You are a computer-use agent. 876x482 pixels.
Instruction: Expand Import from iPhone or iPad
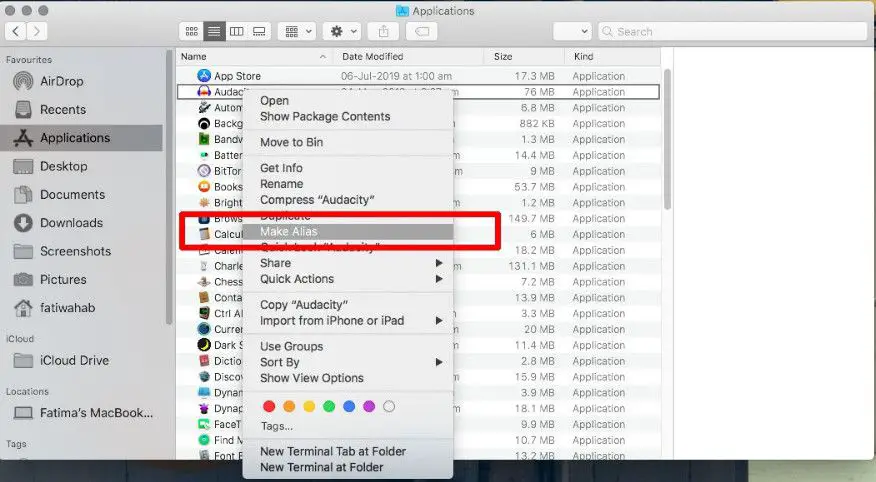point(349,321)
